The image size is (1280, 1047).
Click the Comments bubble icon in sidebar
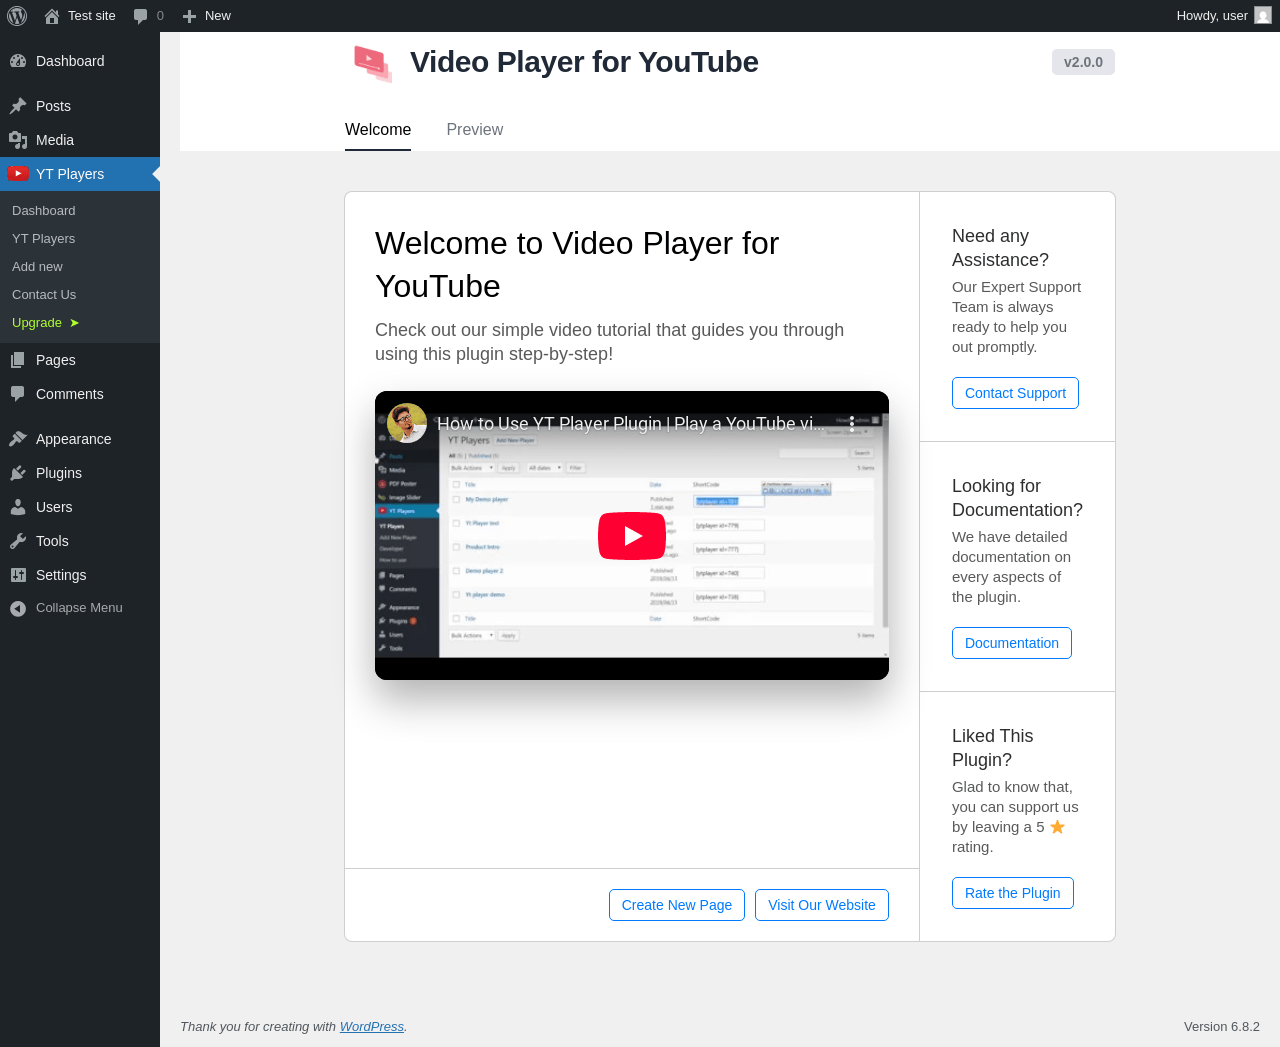(18, 394)
